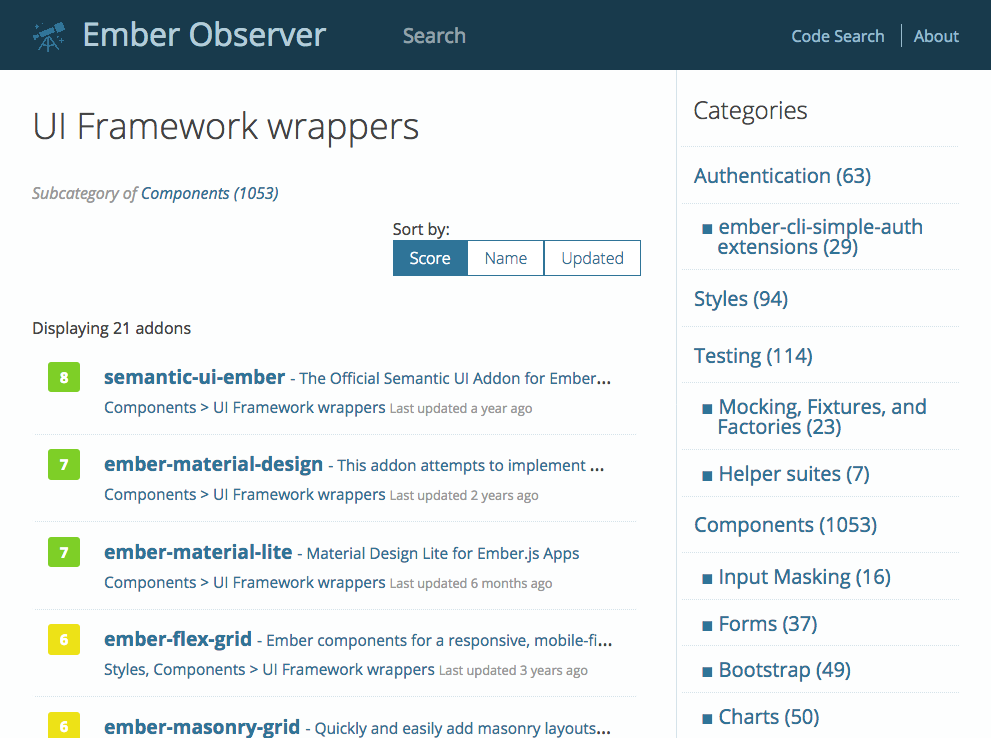Go to parent category Components (1053)
991x738 pixels.
[x=209, y=193]
